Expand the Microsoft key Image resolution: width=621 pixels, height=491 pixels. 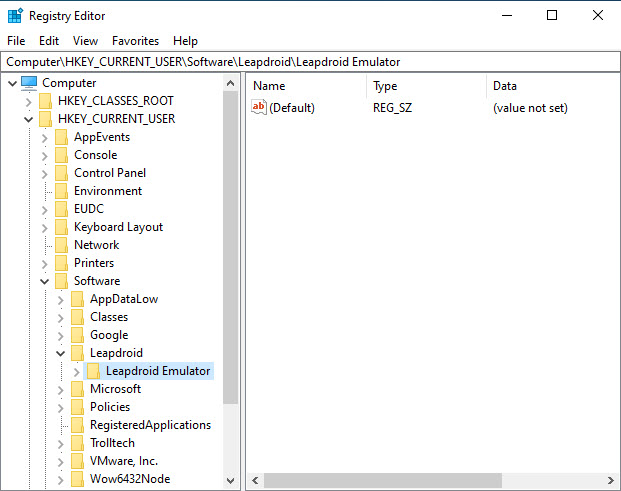[x=60, y=390]
